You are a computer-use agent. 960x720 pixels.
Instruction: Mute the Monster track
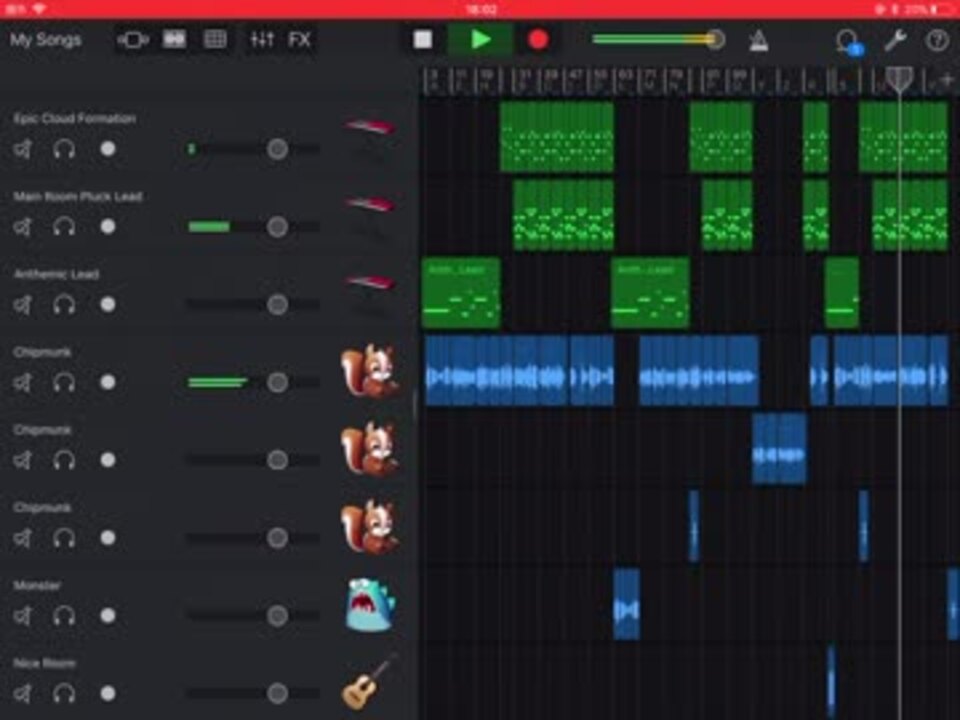tap(23, 616)
